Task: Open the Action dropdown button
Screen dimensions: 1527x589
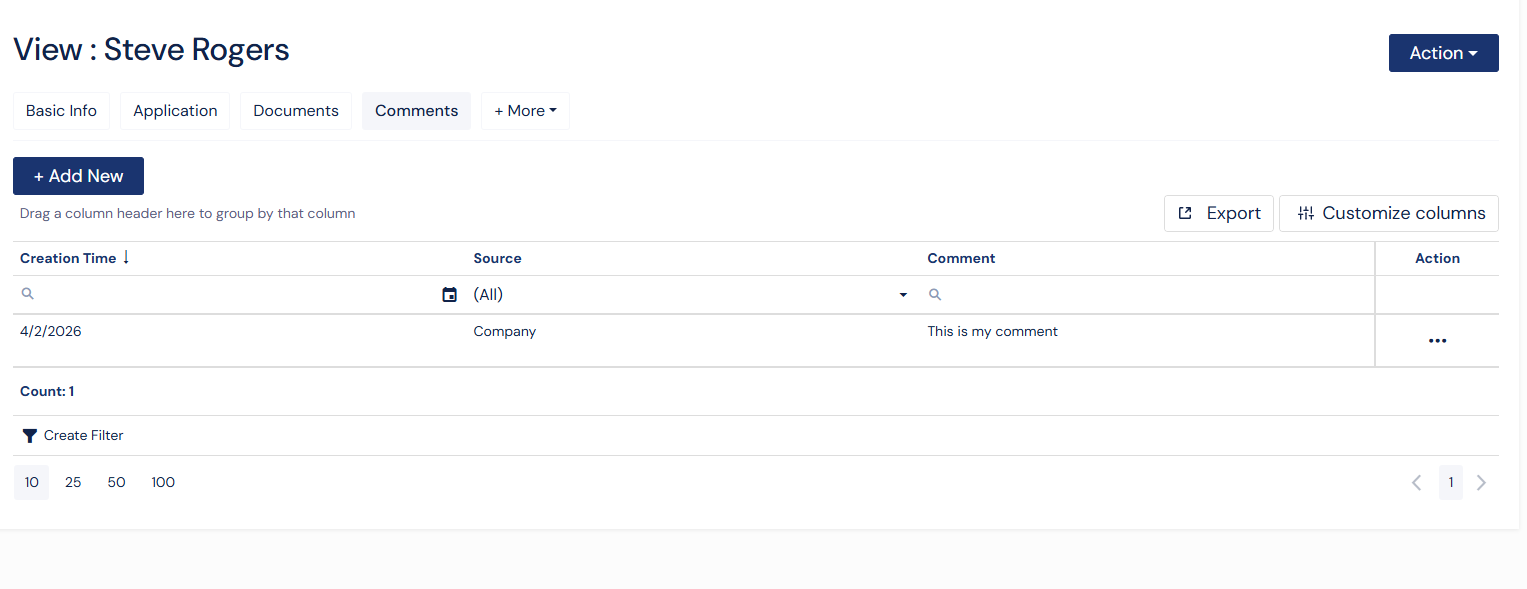Action: pyautogui.click(x=1443, y=53)
